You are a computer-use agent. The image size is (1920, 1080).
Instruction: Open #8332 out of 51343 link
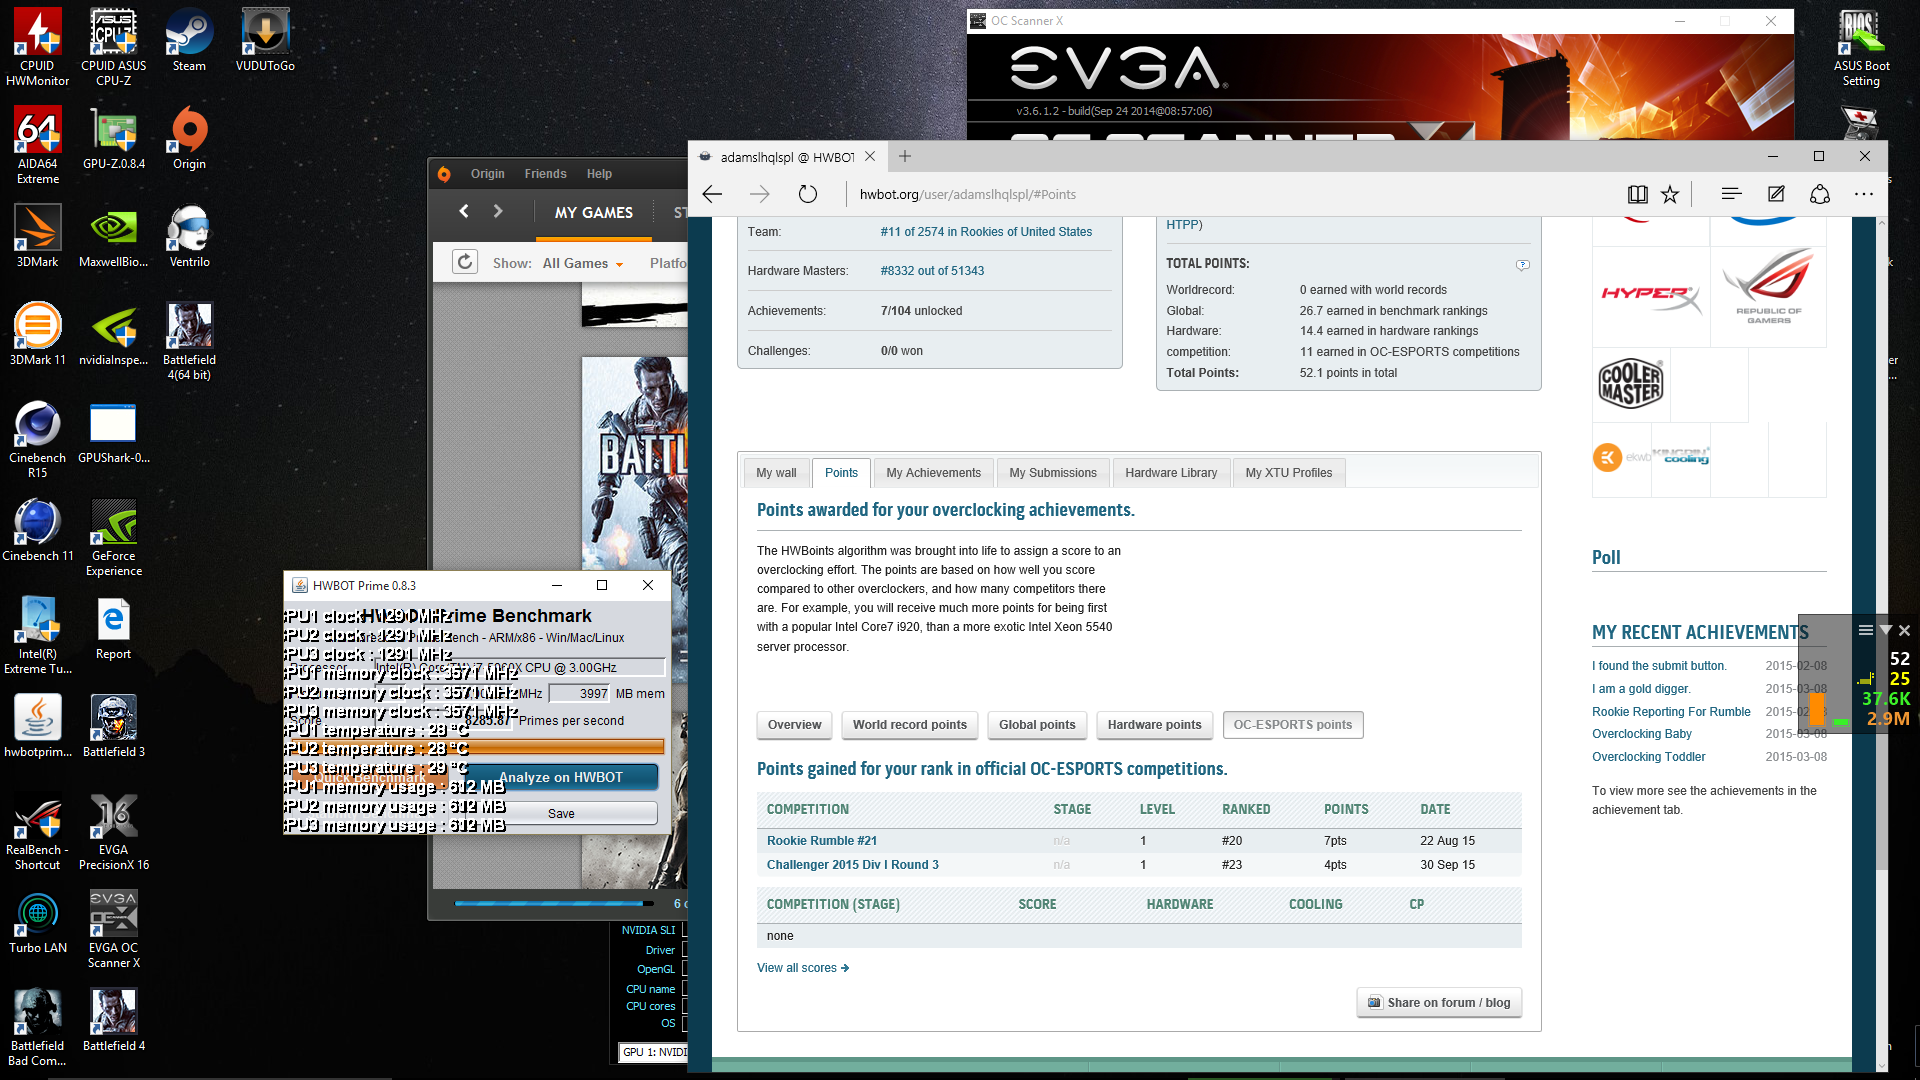[932, 271]
